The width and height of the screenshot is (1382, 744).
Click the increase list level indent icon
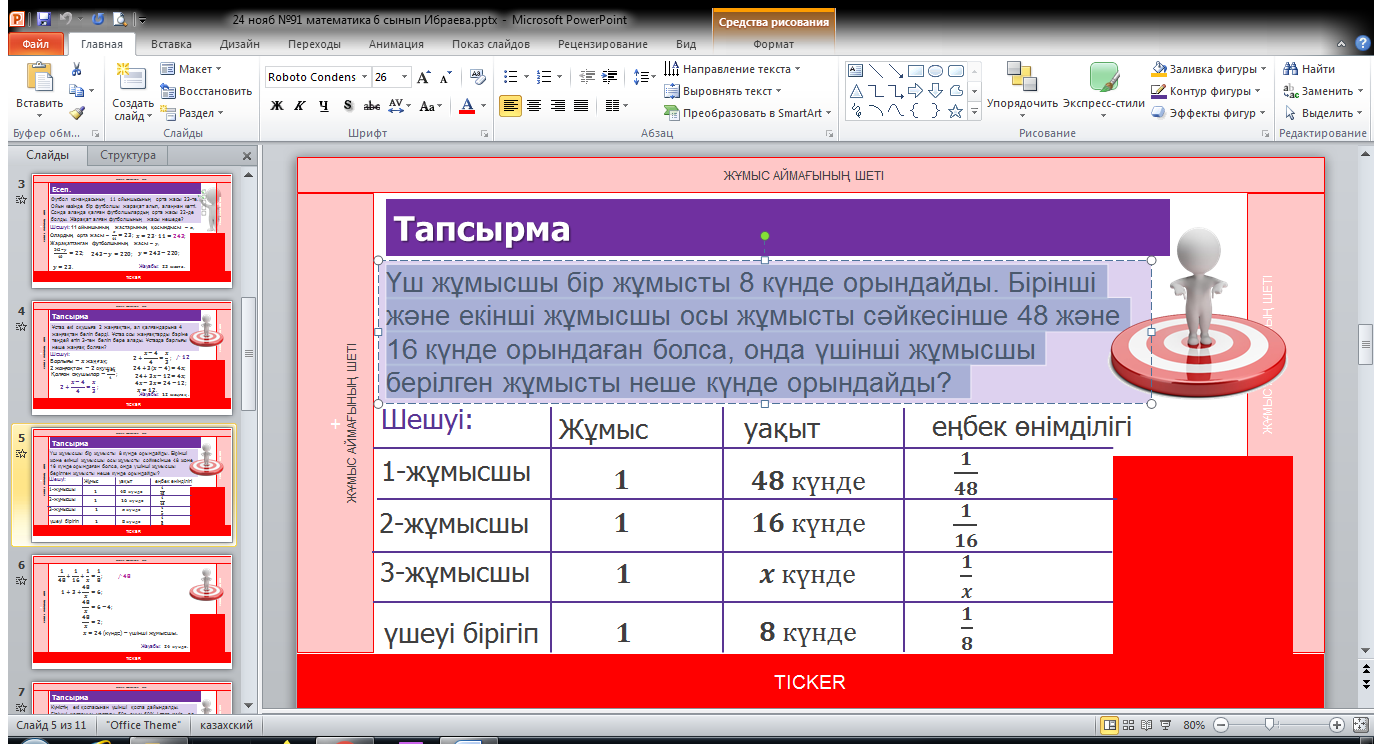[x=609, y=76]
